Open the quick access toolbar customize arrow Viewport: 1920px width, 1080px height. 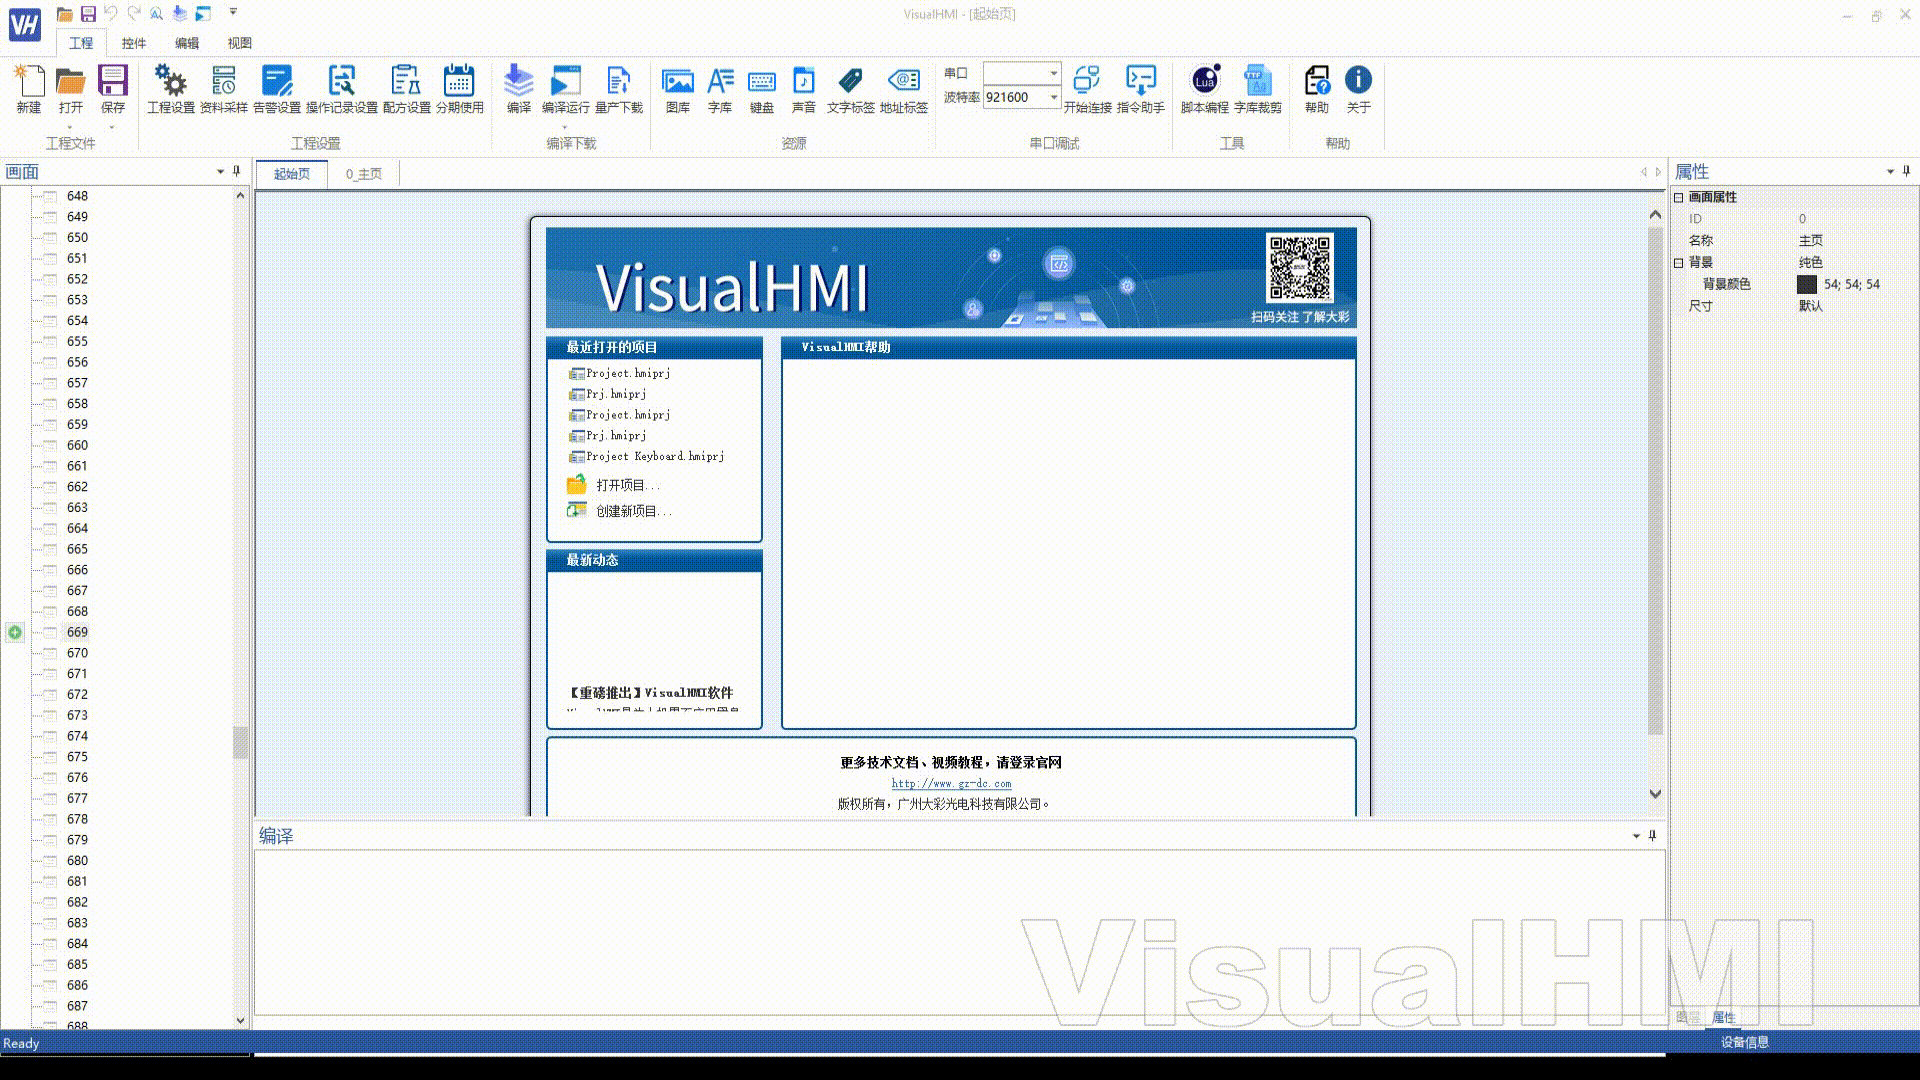233,13
